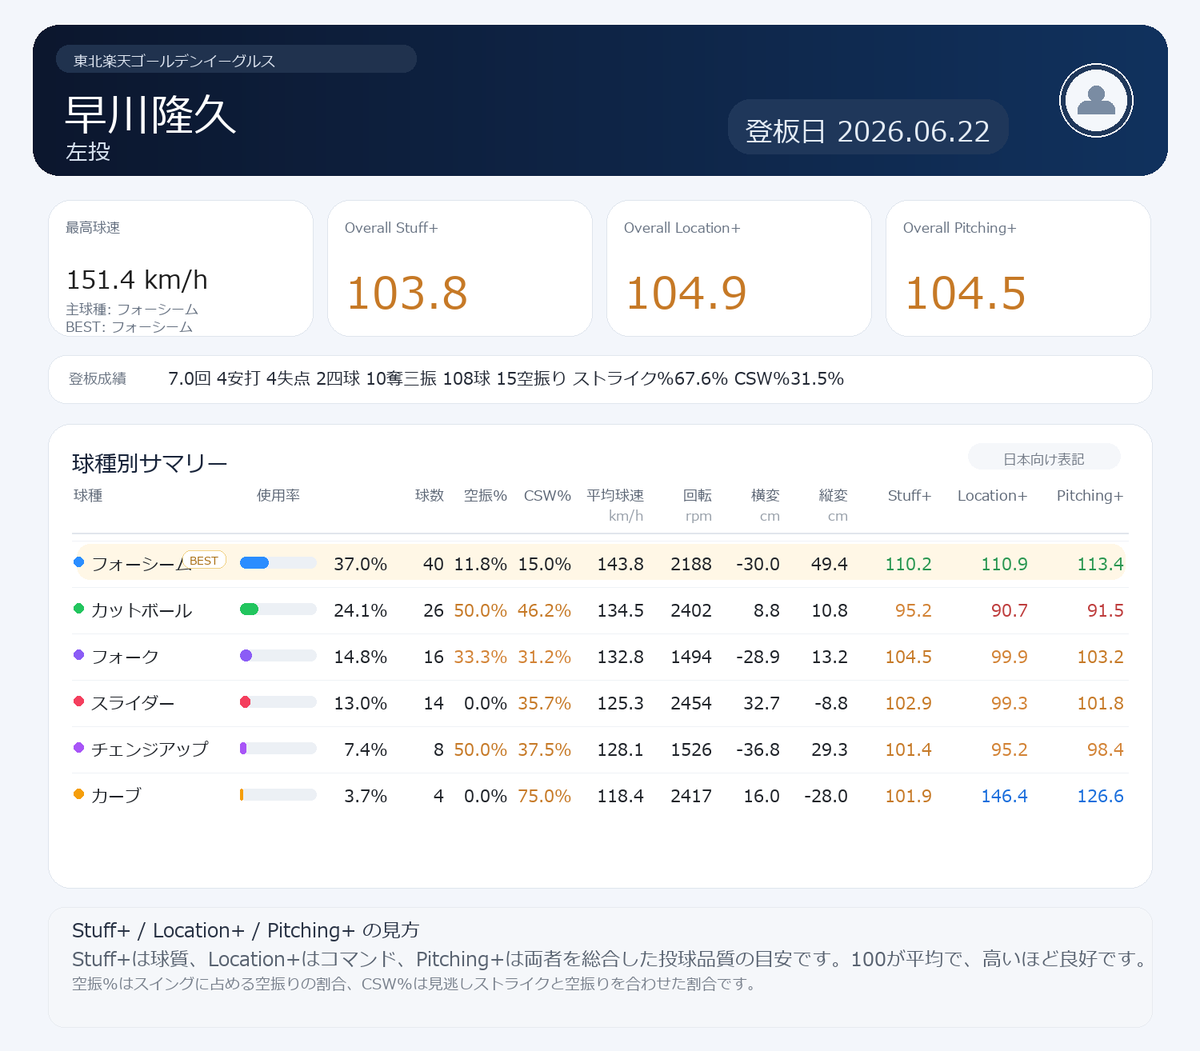This screenshot has height=1051, width=1200.
Task: Click the チェンジアップ Pitching+ value 98.4
Action: pos(1105,749)
